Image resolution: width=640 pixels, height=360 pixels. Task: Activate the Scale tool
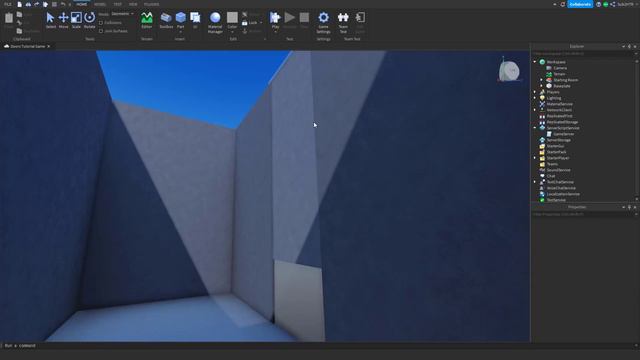pos(76,20)
